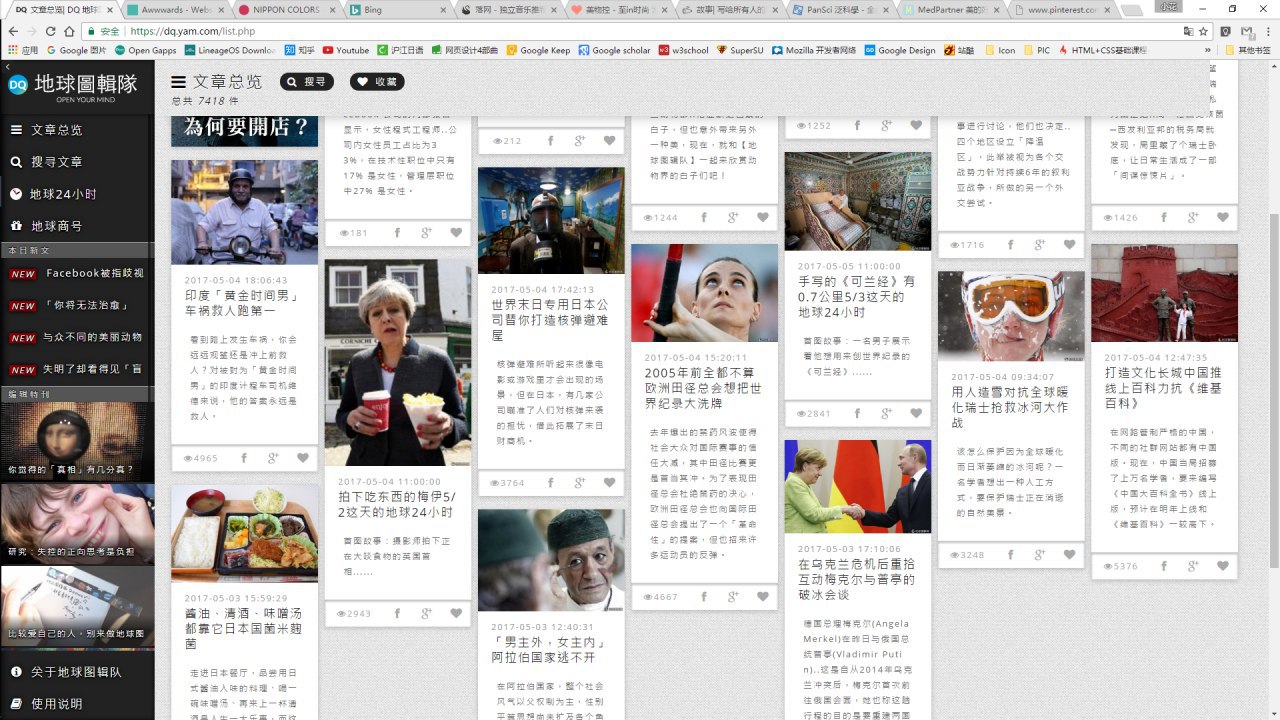1280x720 pixels.
Task: Favorite the 印度「黄金时间男」article with heart
Action: 303,458
